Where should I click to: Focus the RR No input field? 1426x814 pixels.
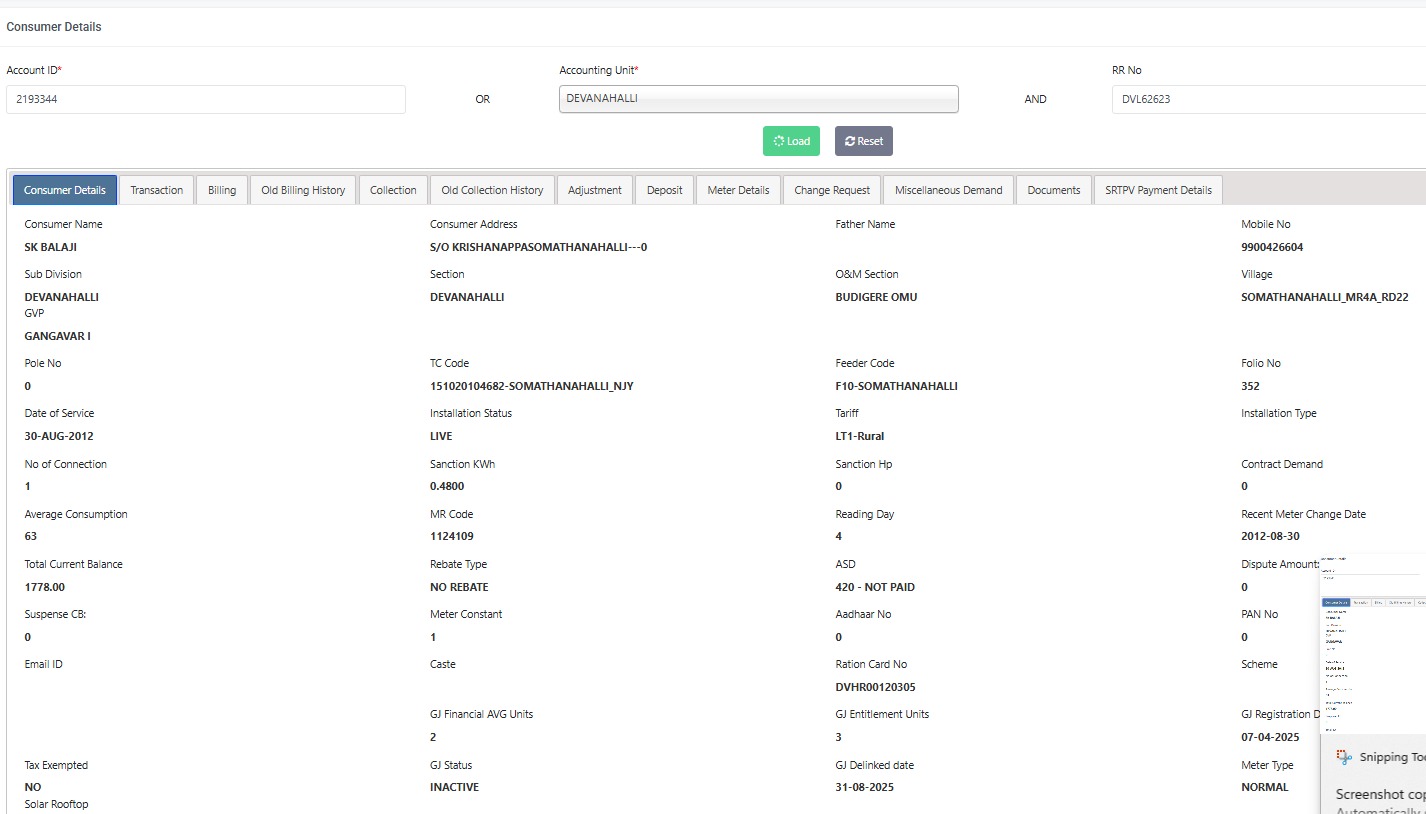point(1268,99)
